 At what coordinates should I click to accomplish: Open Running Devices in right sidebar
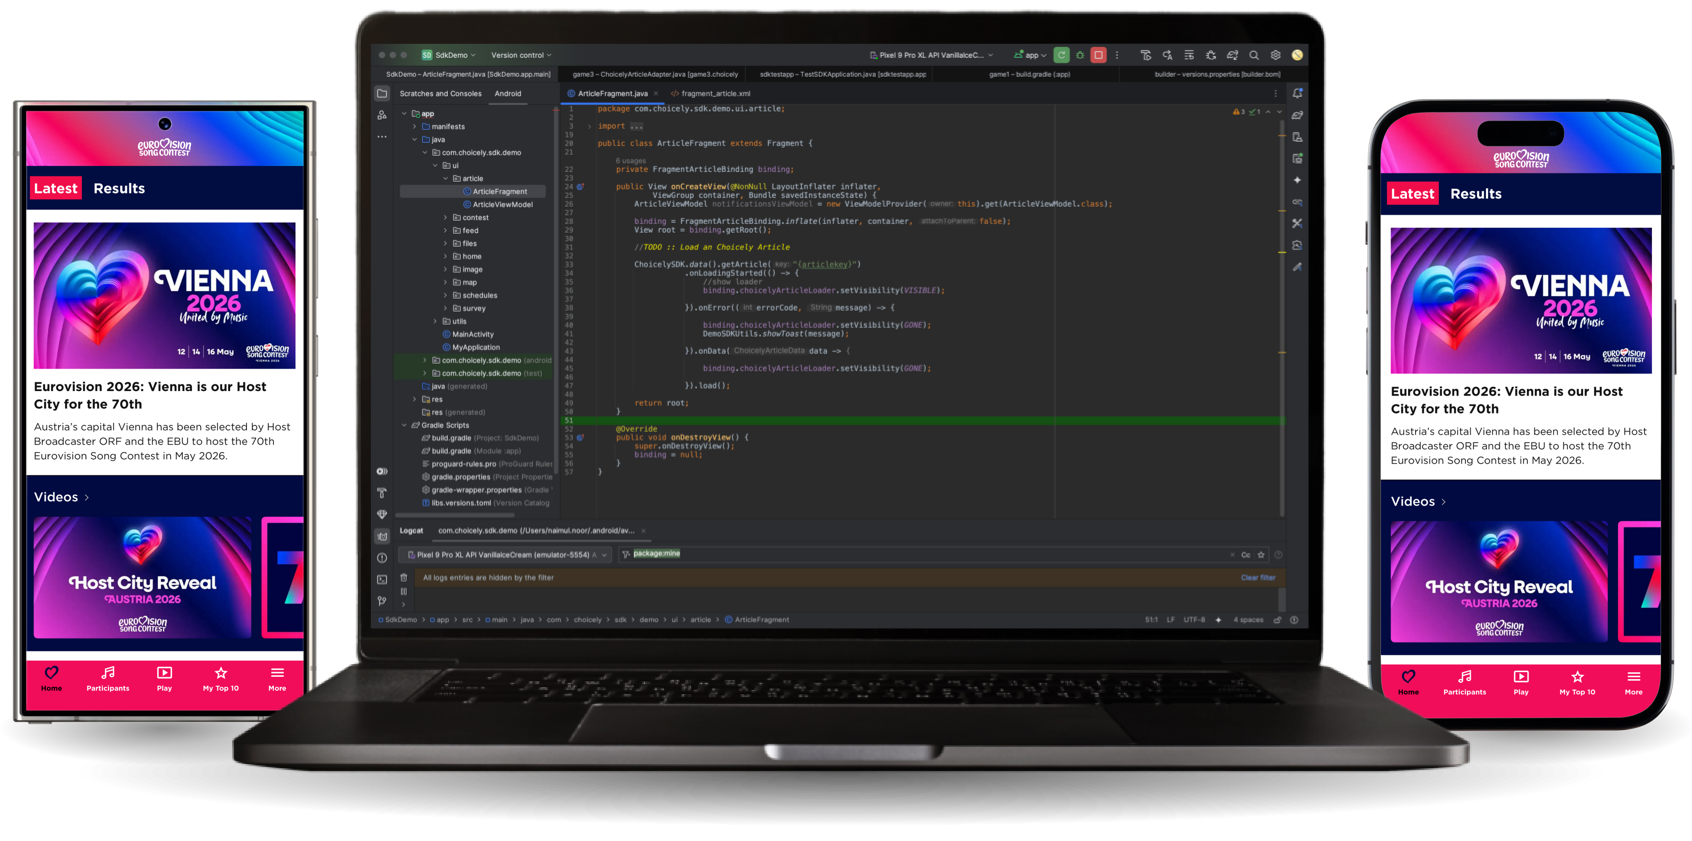[x=1297, y=158]
